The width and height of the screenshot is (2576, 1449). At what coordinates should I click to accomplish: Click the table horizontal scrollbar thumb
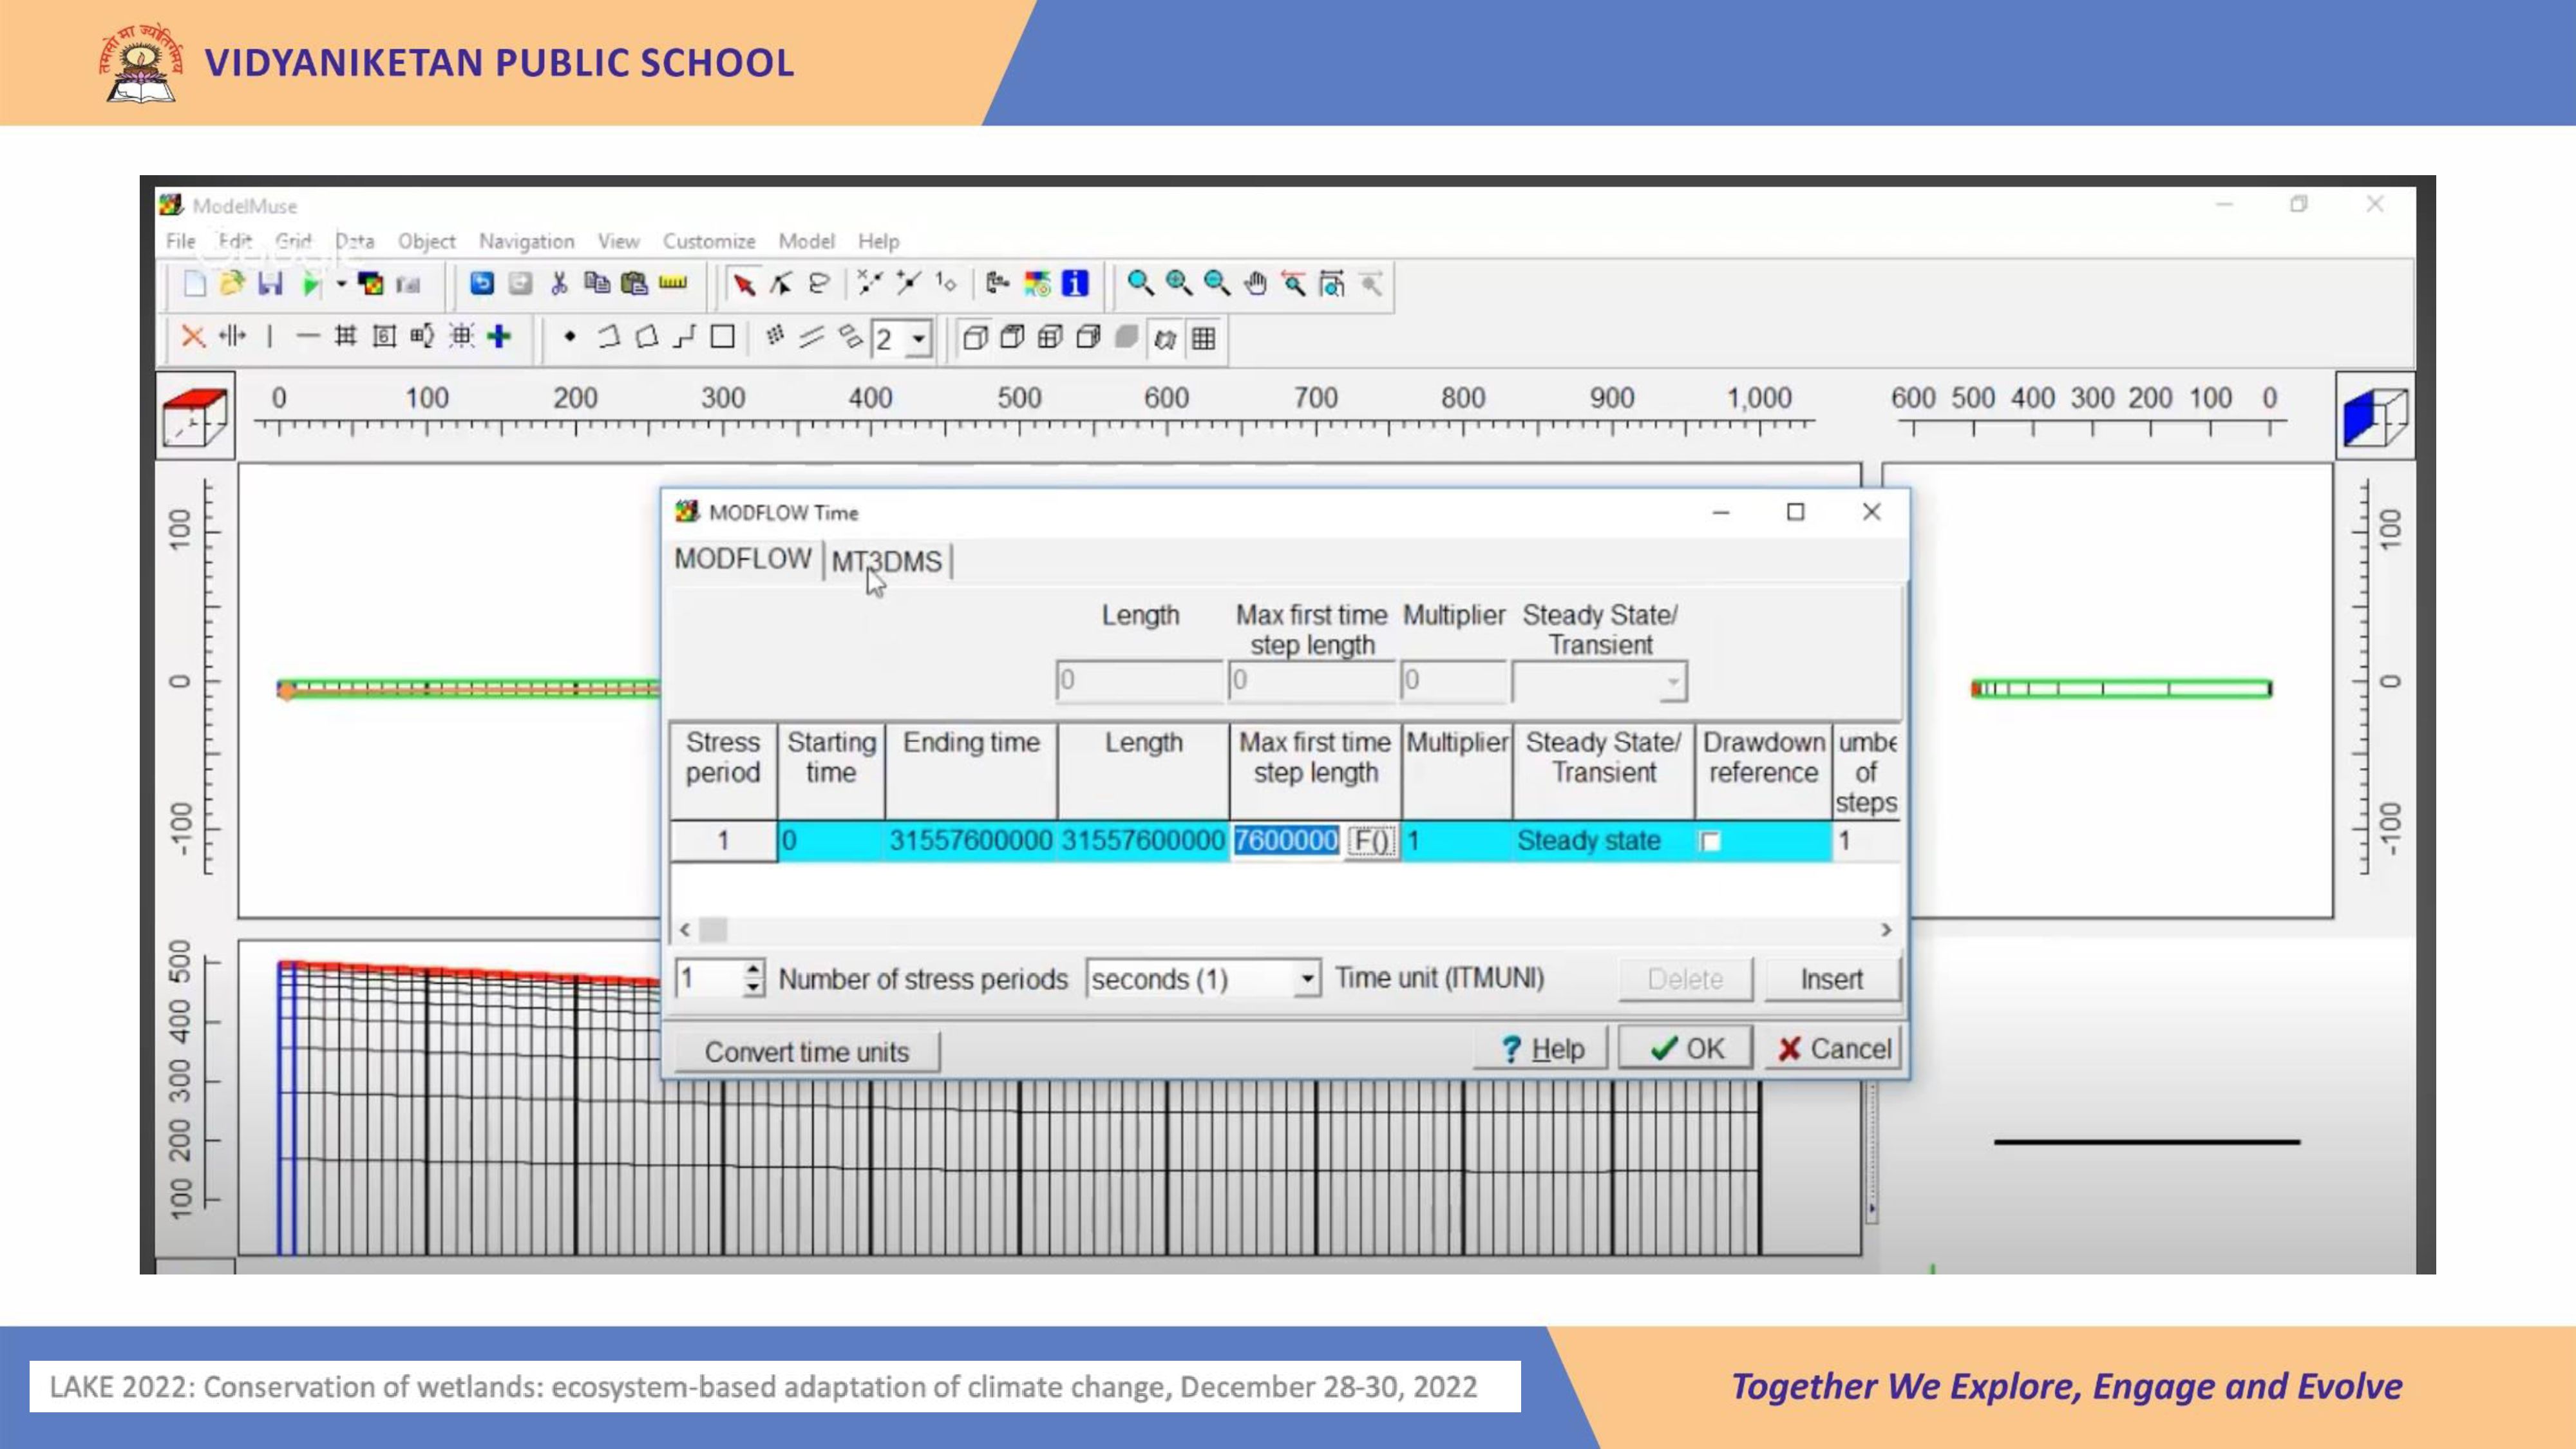(713, 930)
